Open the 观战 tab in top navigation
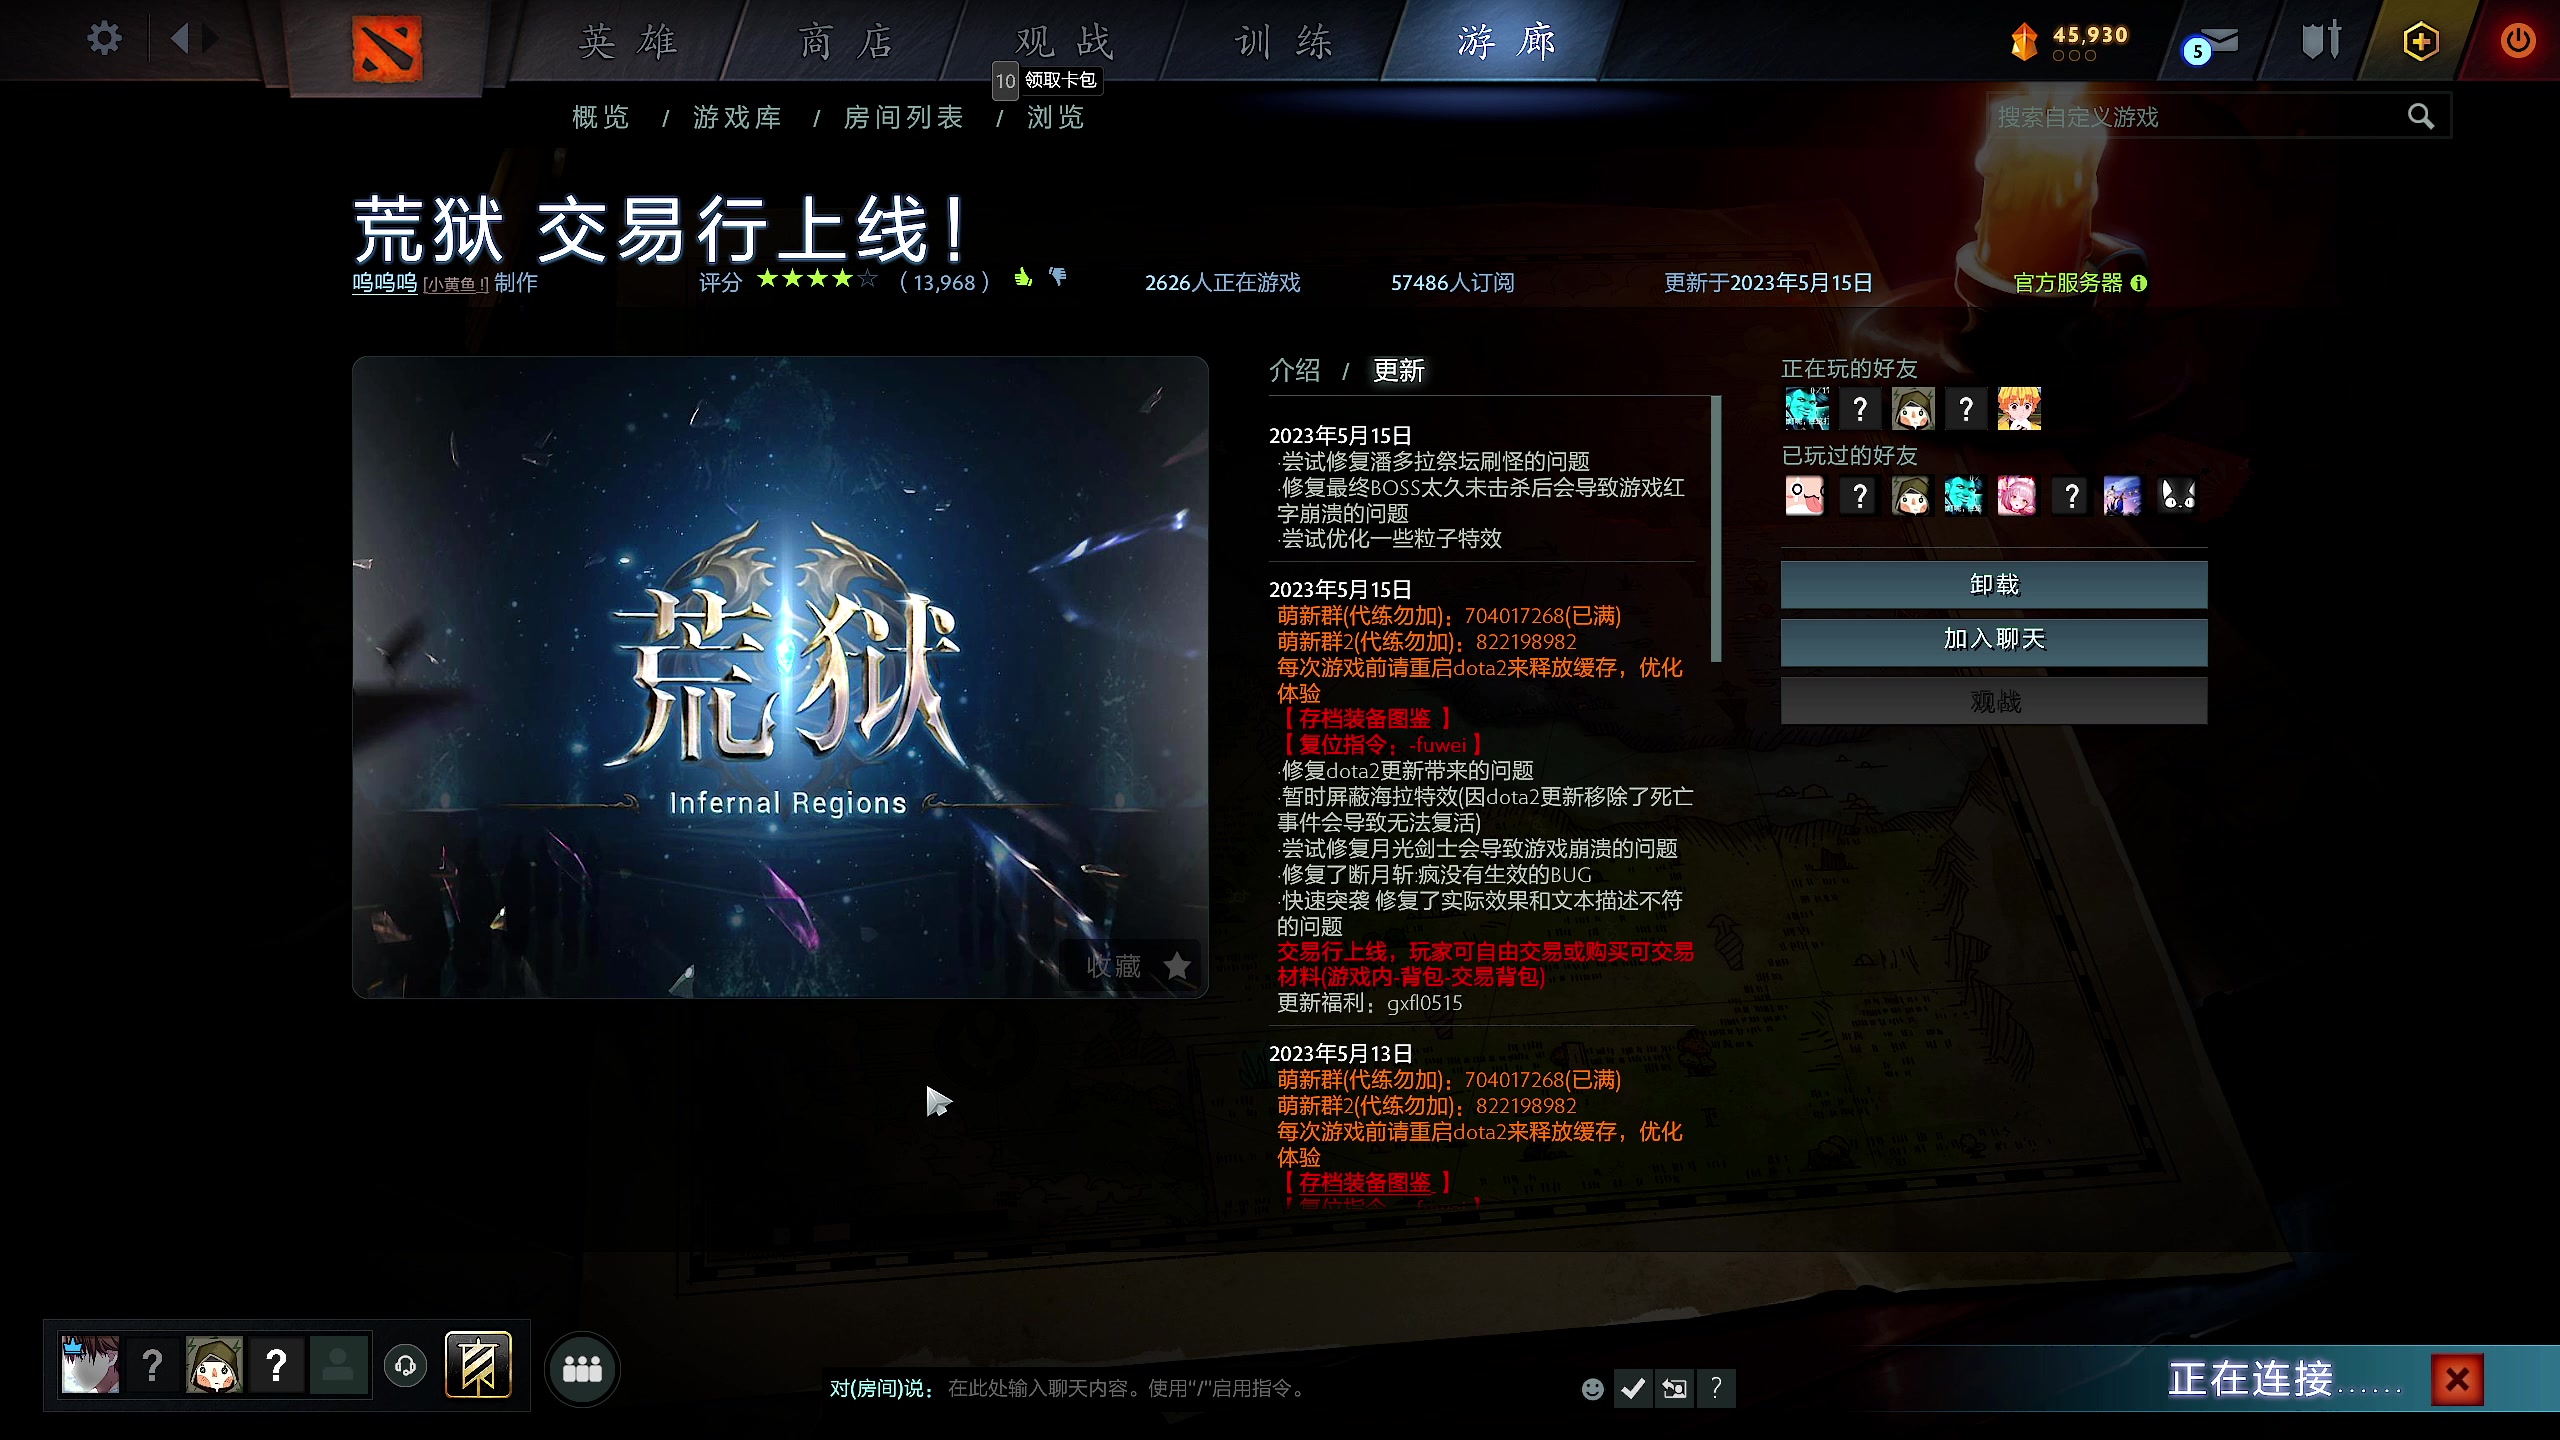Image resolution: width=2560 pixels, height=1440 pixels. pyautogui.click(x=1064, y=42)
